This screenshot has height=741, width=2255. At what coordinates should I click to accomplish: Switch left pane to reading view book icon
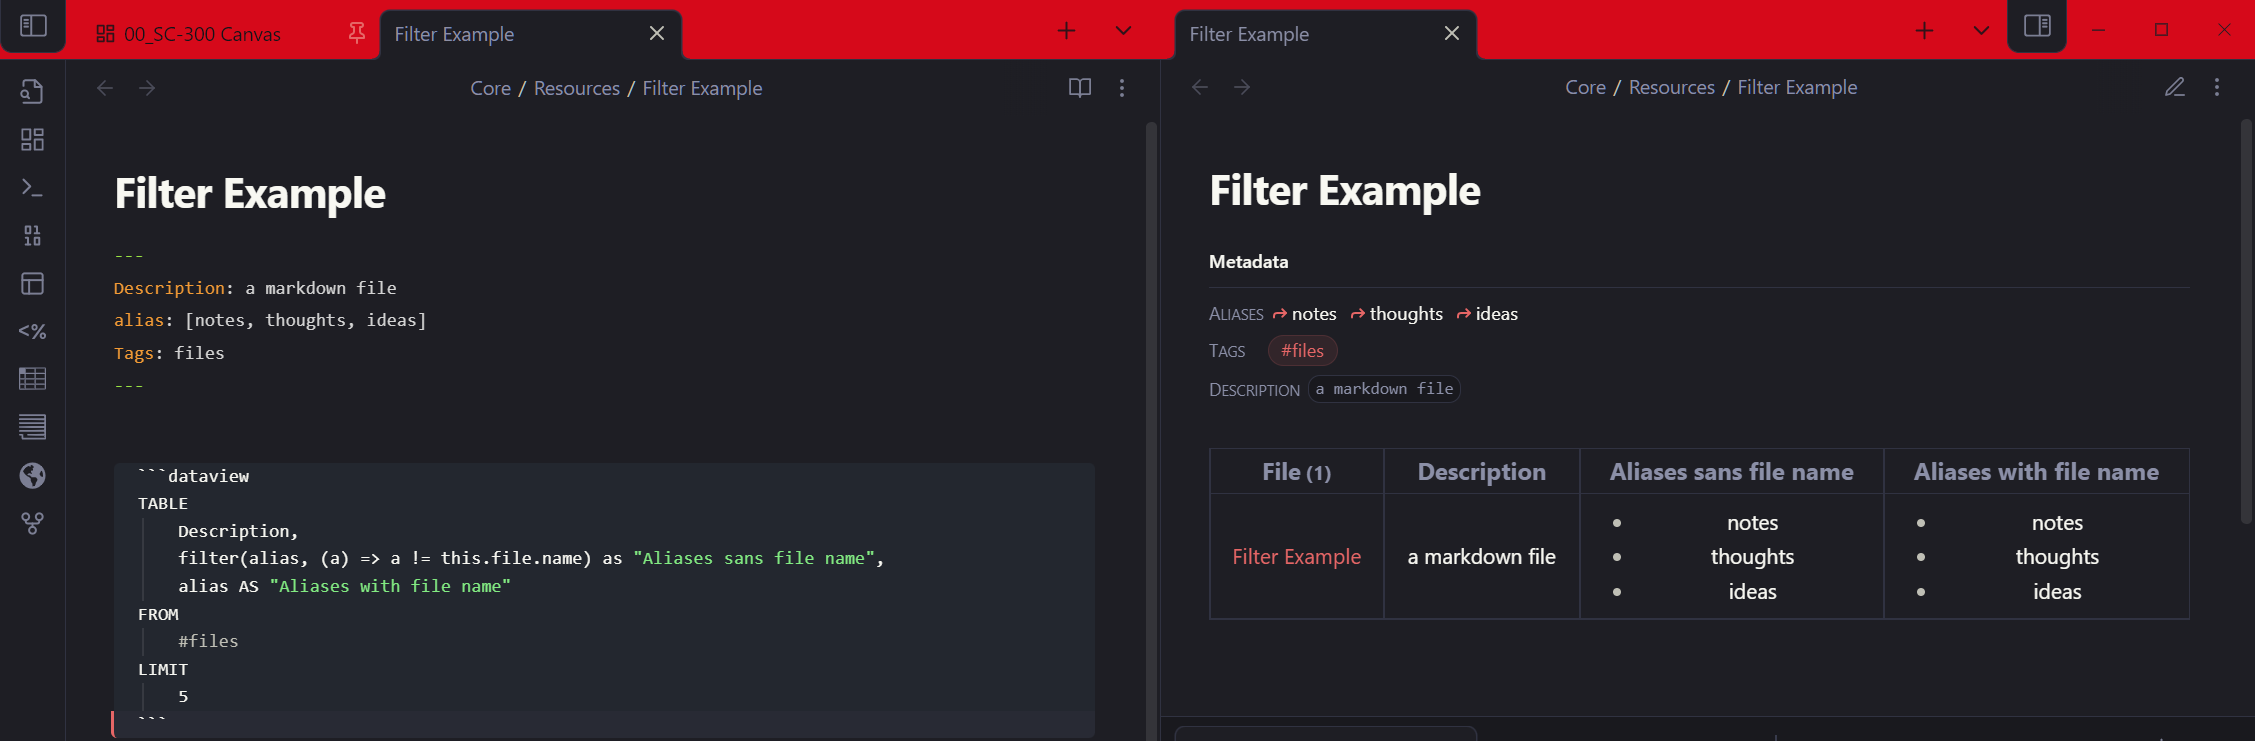coord(1080,88)
